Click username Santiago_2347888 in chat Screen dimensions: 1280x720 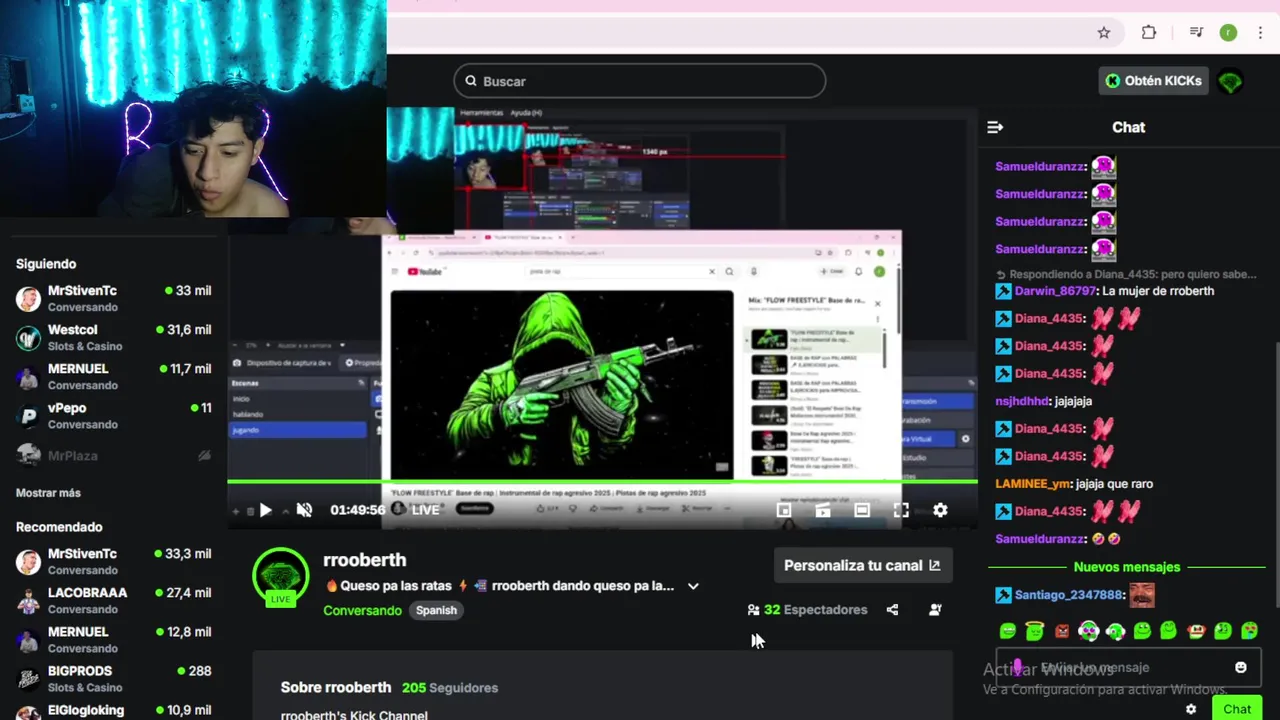(1069, 595)
